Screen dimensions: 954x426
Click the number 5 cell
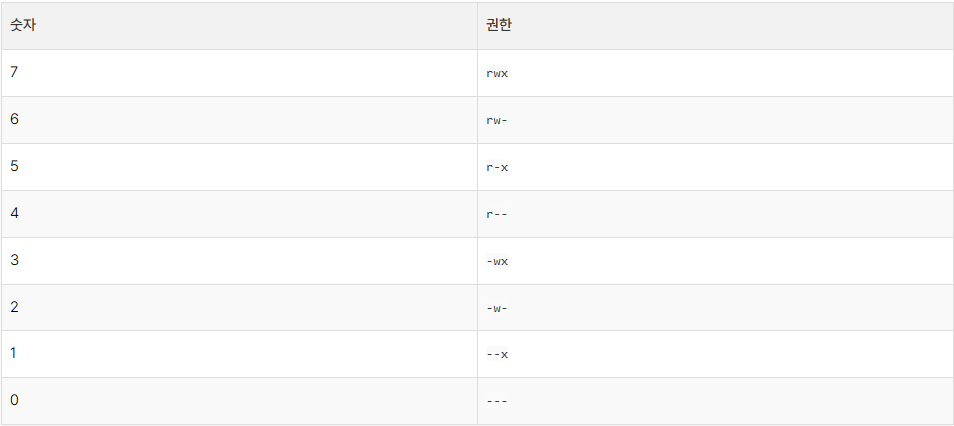point(239,167)
